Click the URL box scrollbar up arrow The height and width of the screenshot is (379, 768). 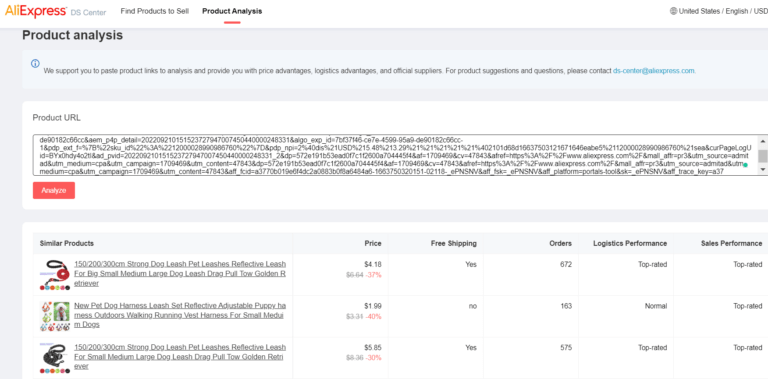click(x=763, y=141)
